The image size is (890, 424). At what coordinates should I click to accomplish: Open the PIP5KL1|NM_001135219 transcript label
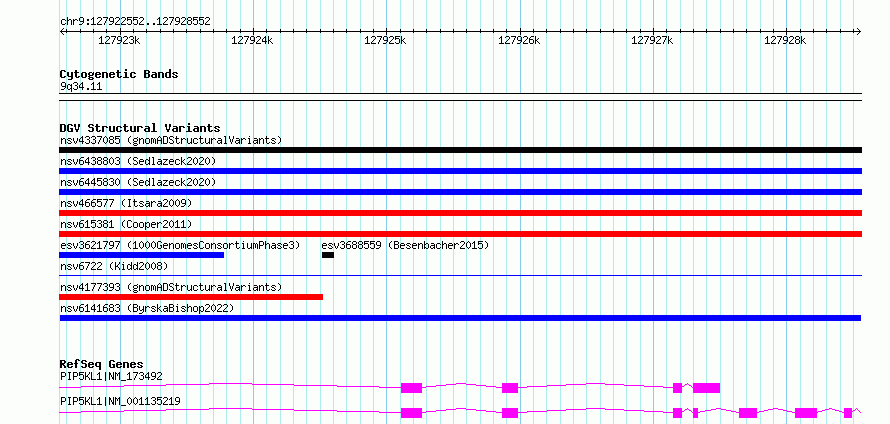pyautogui.click(x=120, y=401)
